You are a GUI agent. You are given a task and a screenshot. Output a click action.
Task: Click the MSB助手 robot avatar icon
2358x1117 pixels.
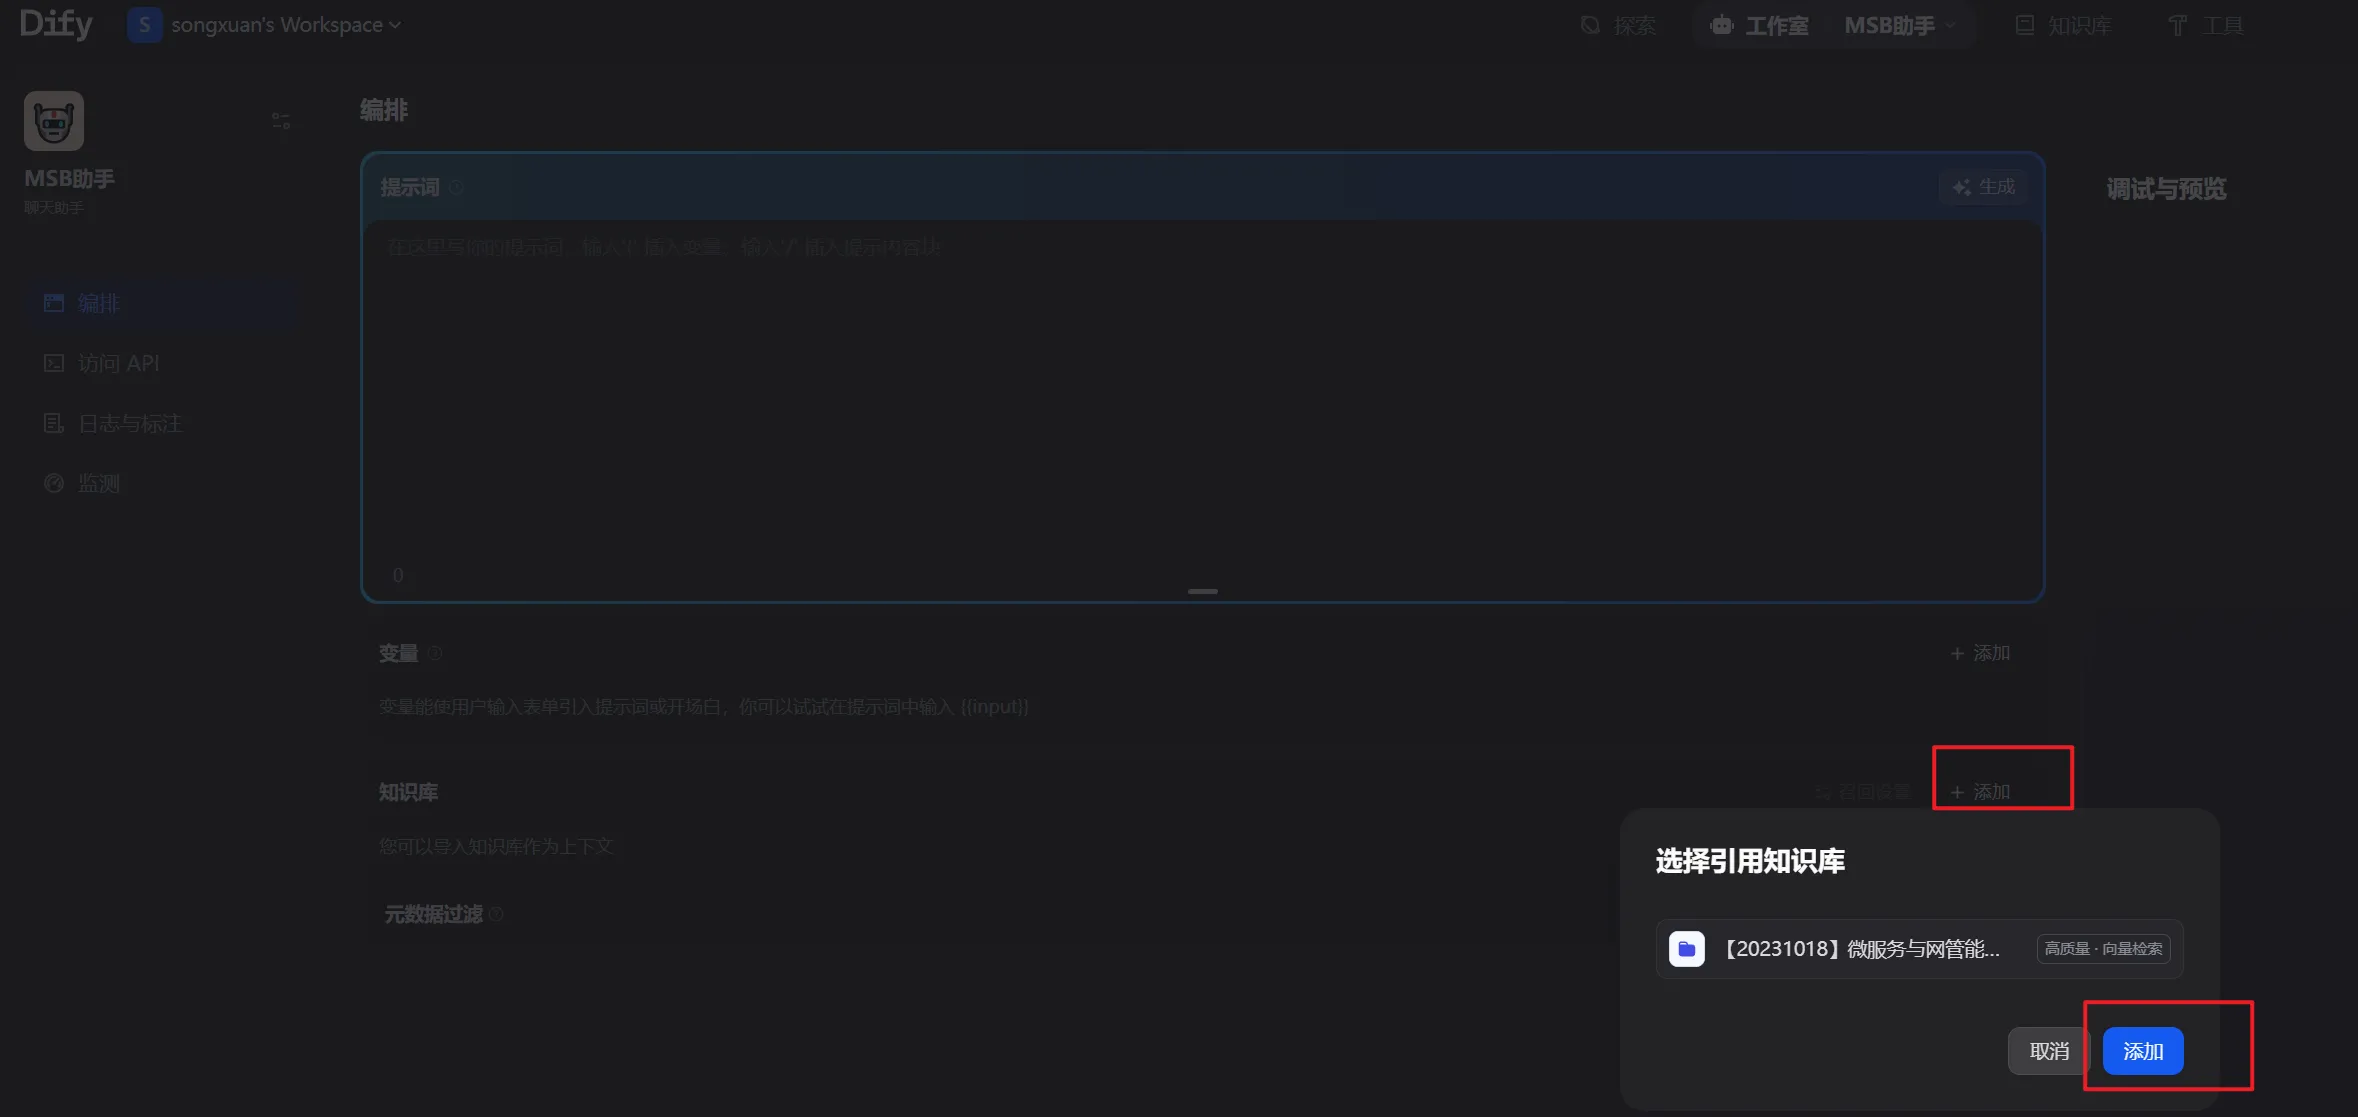(54, 121)
